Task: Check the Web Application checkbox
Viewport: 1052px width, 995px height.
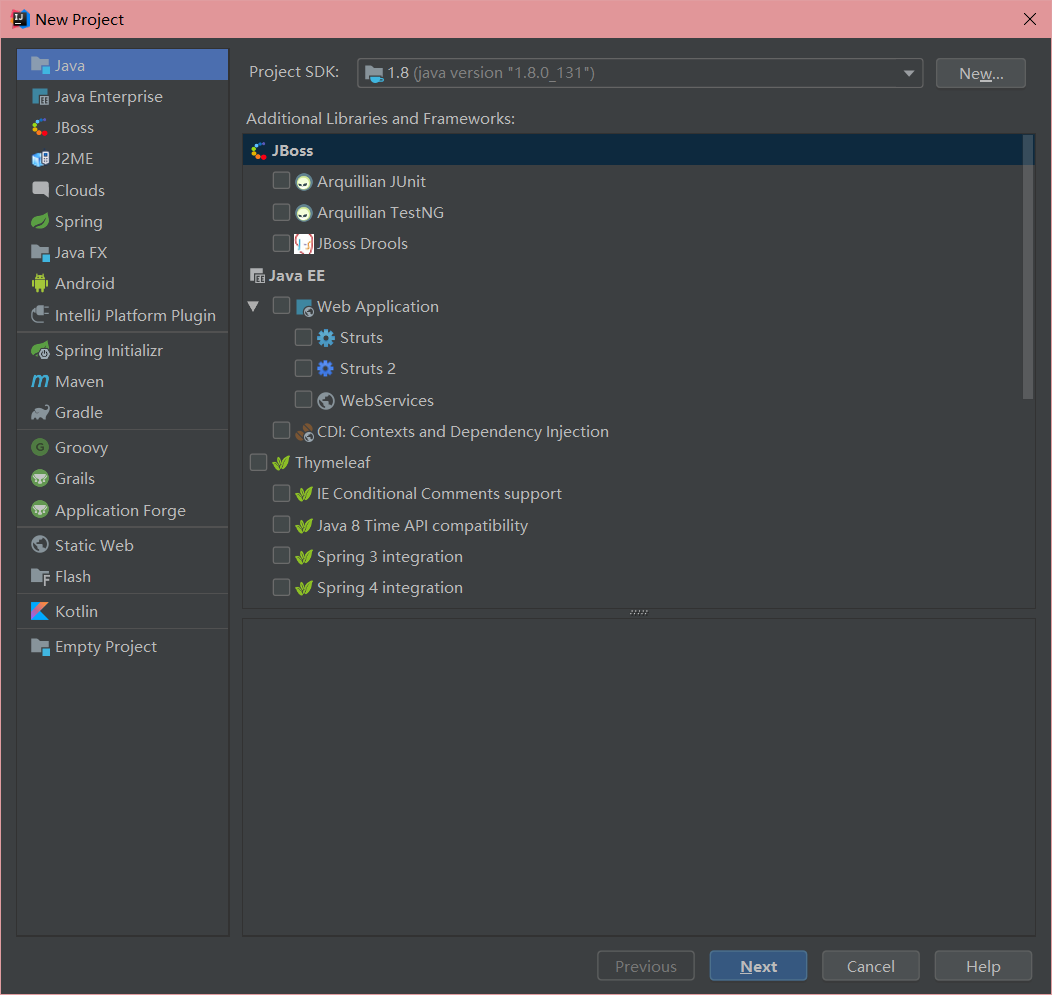Action: coord(281,306)
